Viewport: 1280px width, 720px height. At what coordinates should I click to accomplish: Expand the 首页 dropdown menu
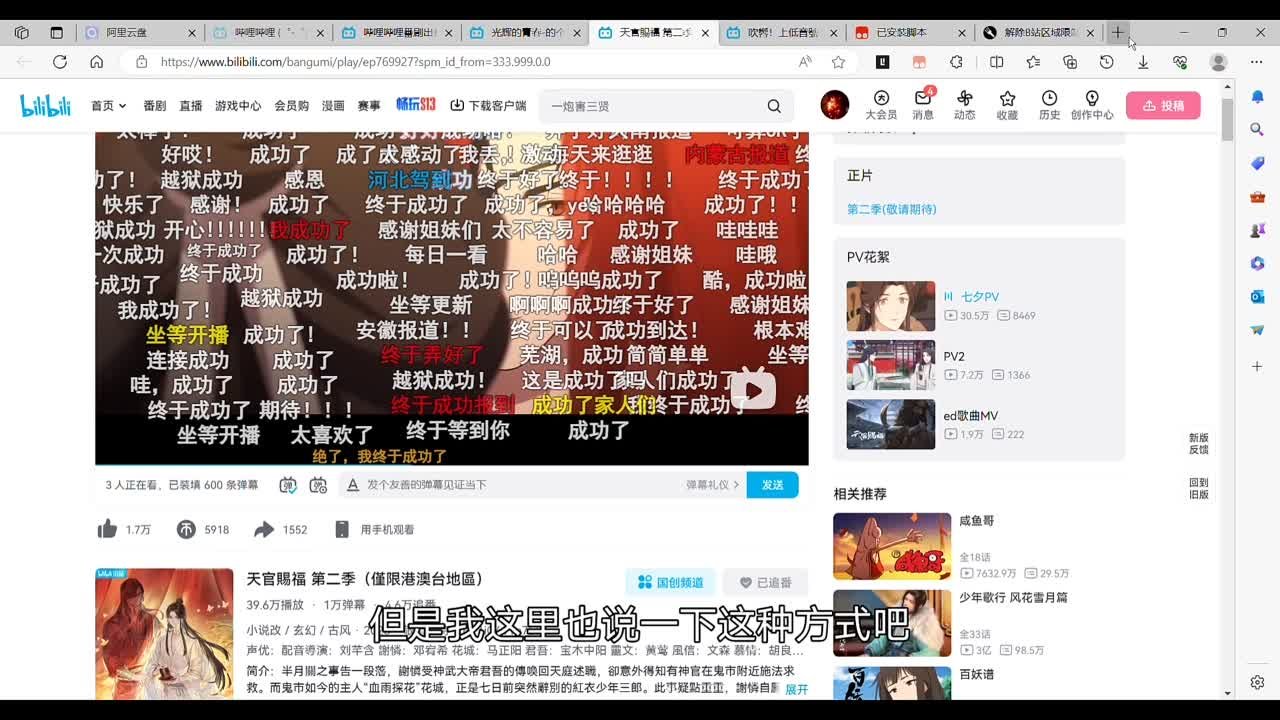(x=109, y=106)
